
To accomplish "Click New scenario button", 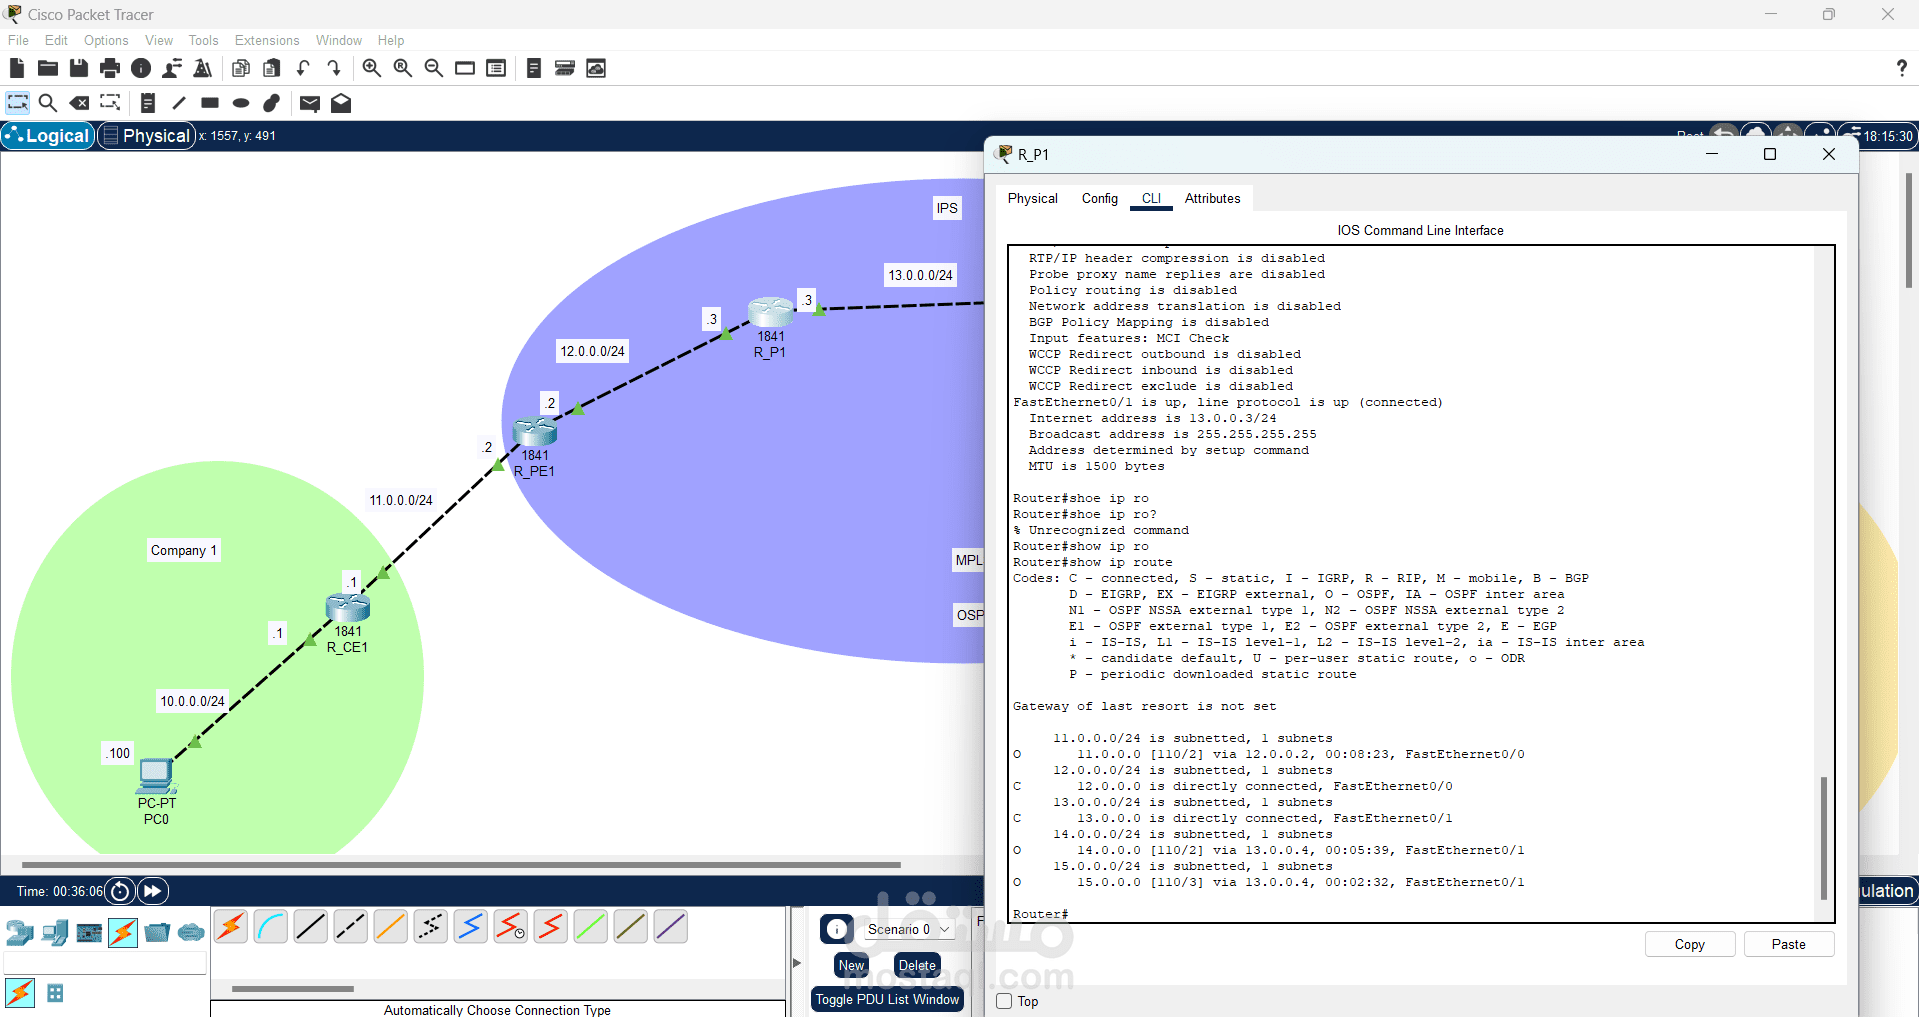I will tap(852, 965).
